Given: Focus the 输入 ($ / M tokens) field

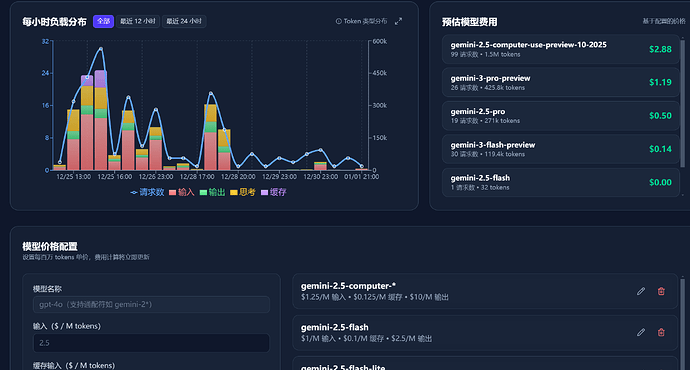Looking at the screenshot, I should coord(151,343).
